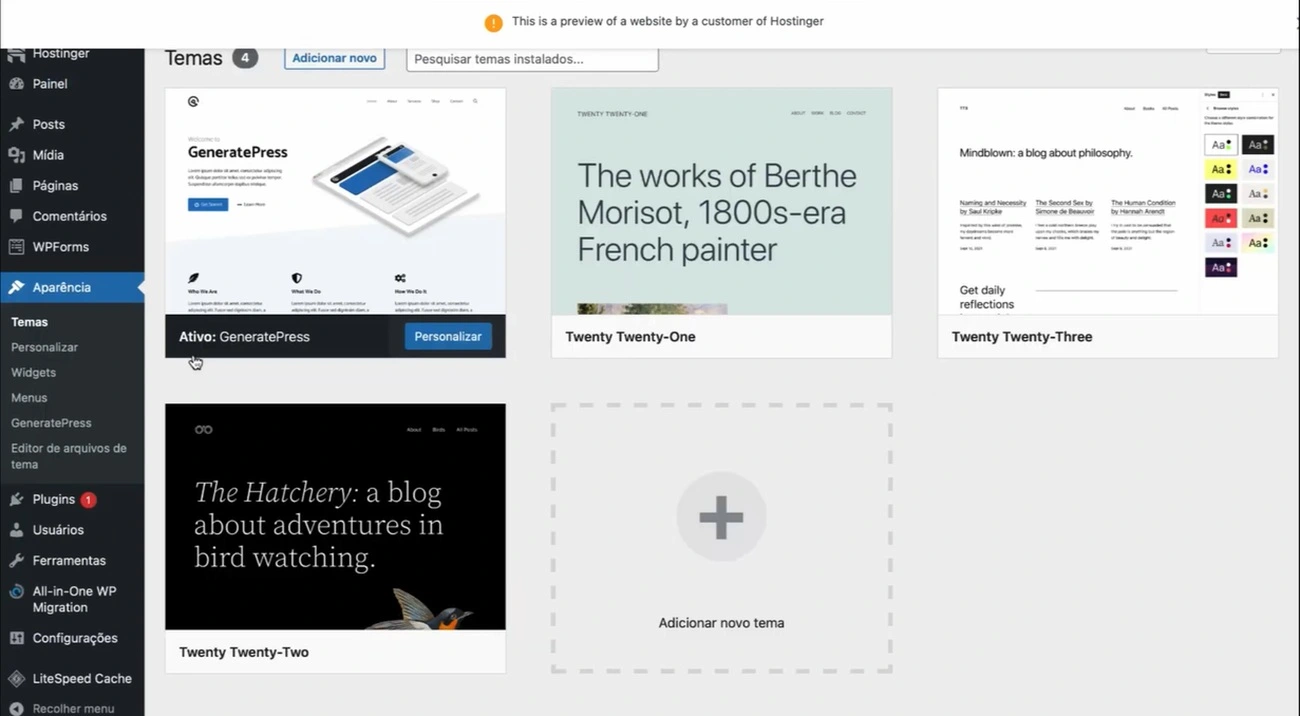Open Personalizar submenu link
The width and height of the screenshot is (1300, 716).
pos(45,347)
